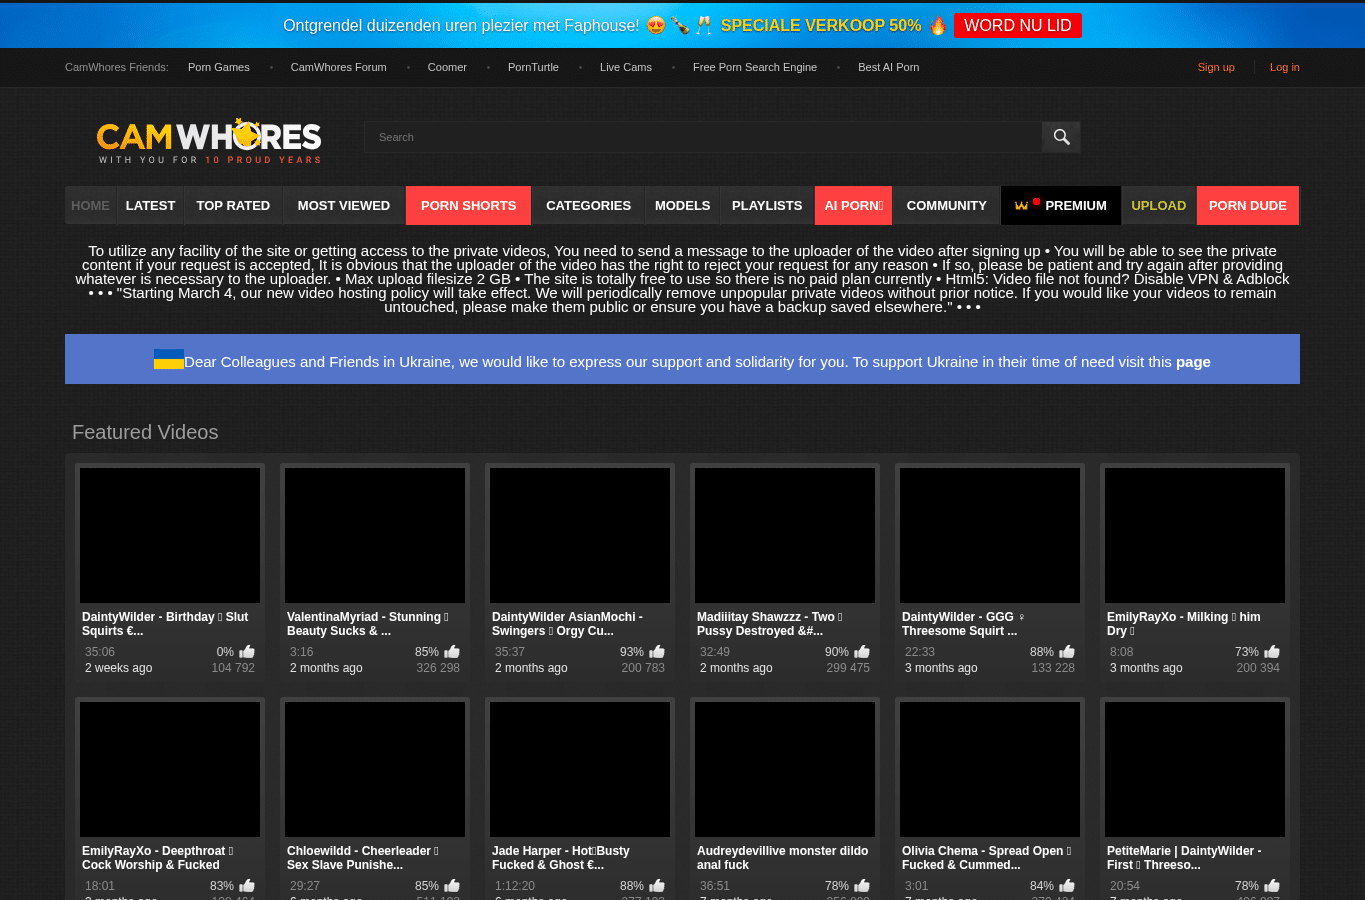Click the thumbs-up icon beside the 83% rating

[x=247, y=886]
